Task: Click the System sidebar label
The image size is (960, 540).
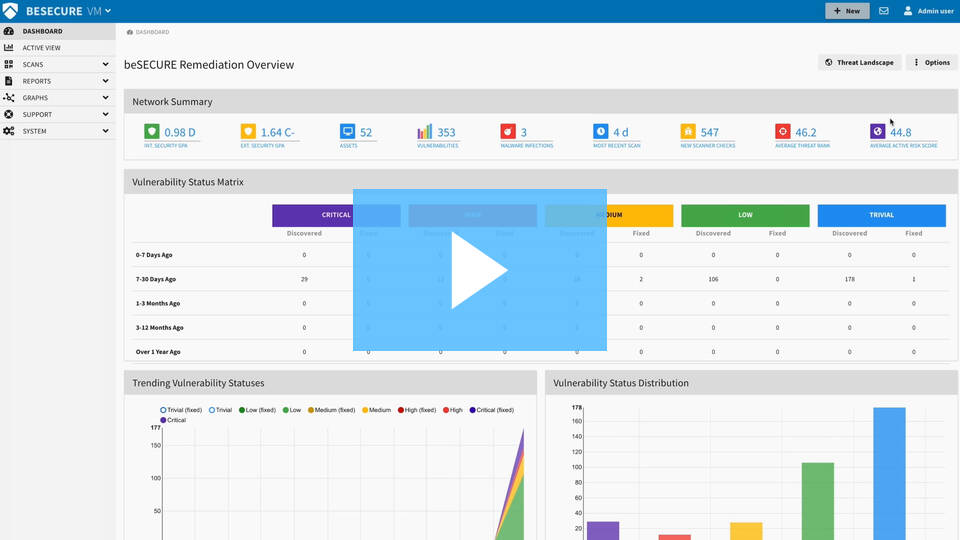Action: coord(34,131)
